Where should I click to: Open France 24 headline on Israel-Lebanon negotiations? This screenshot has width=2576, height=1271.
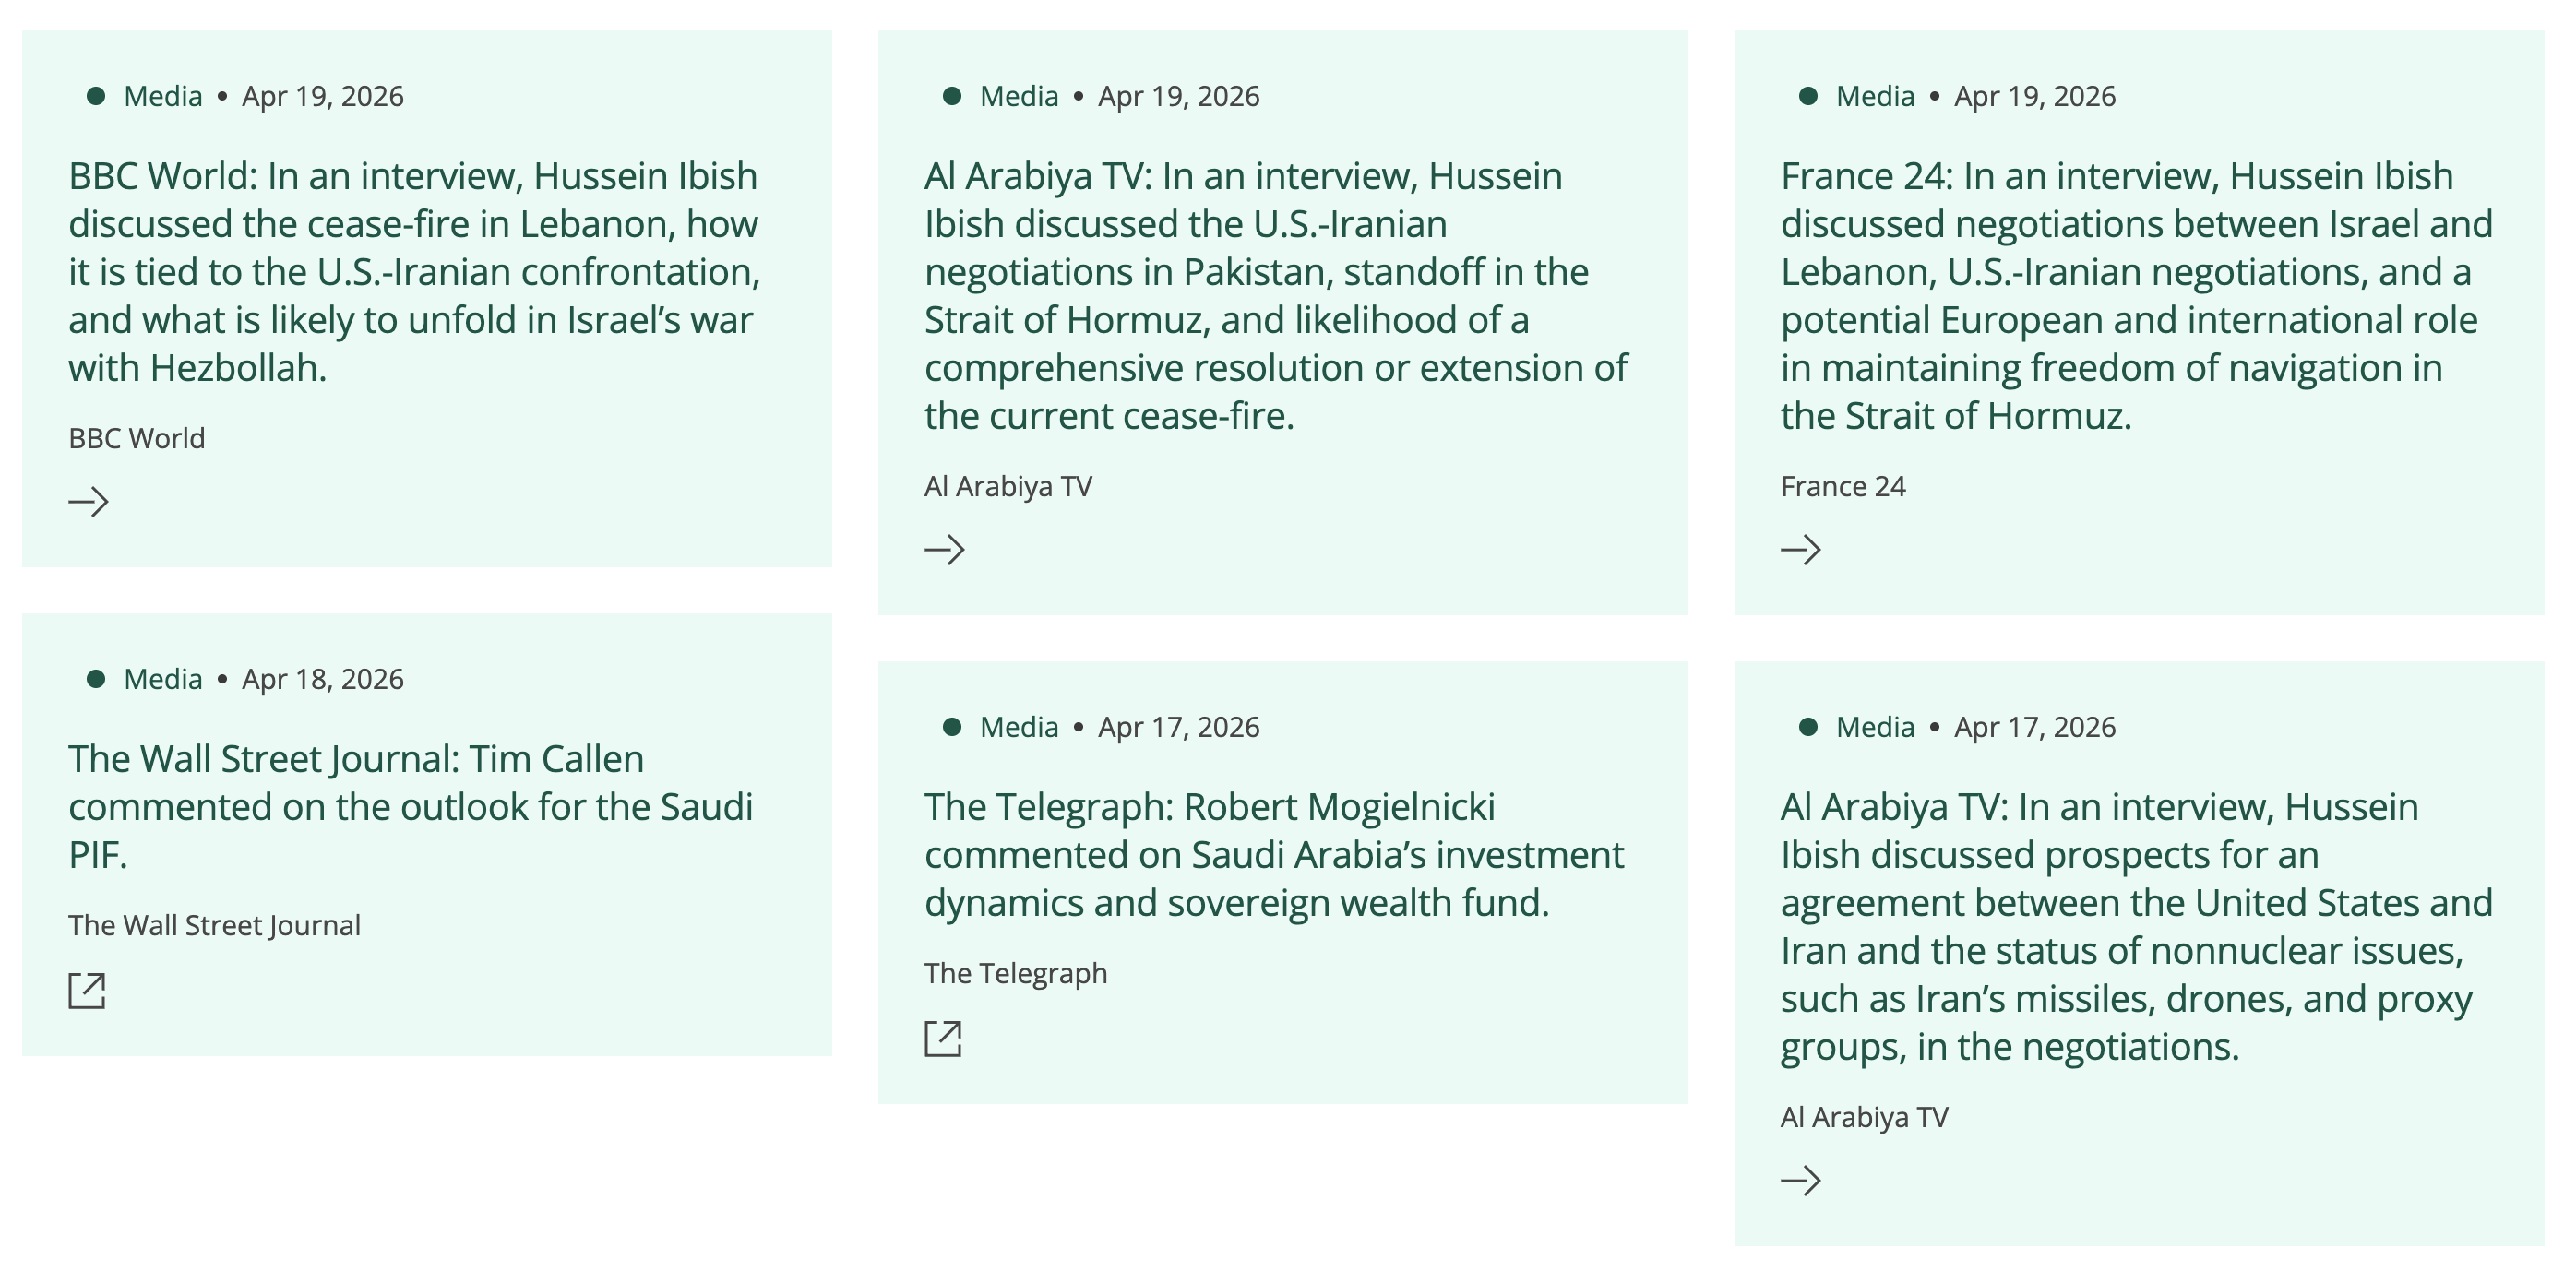click(x=2135, y=295)
